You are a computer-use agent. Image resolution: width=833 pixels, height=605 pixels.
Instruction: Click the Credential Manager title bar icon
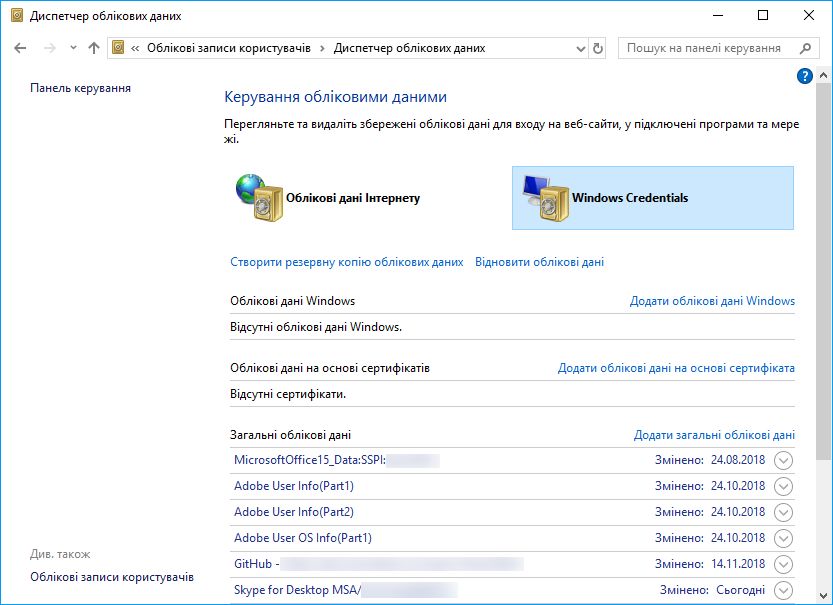[16, 16]
